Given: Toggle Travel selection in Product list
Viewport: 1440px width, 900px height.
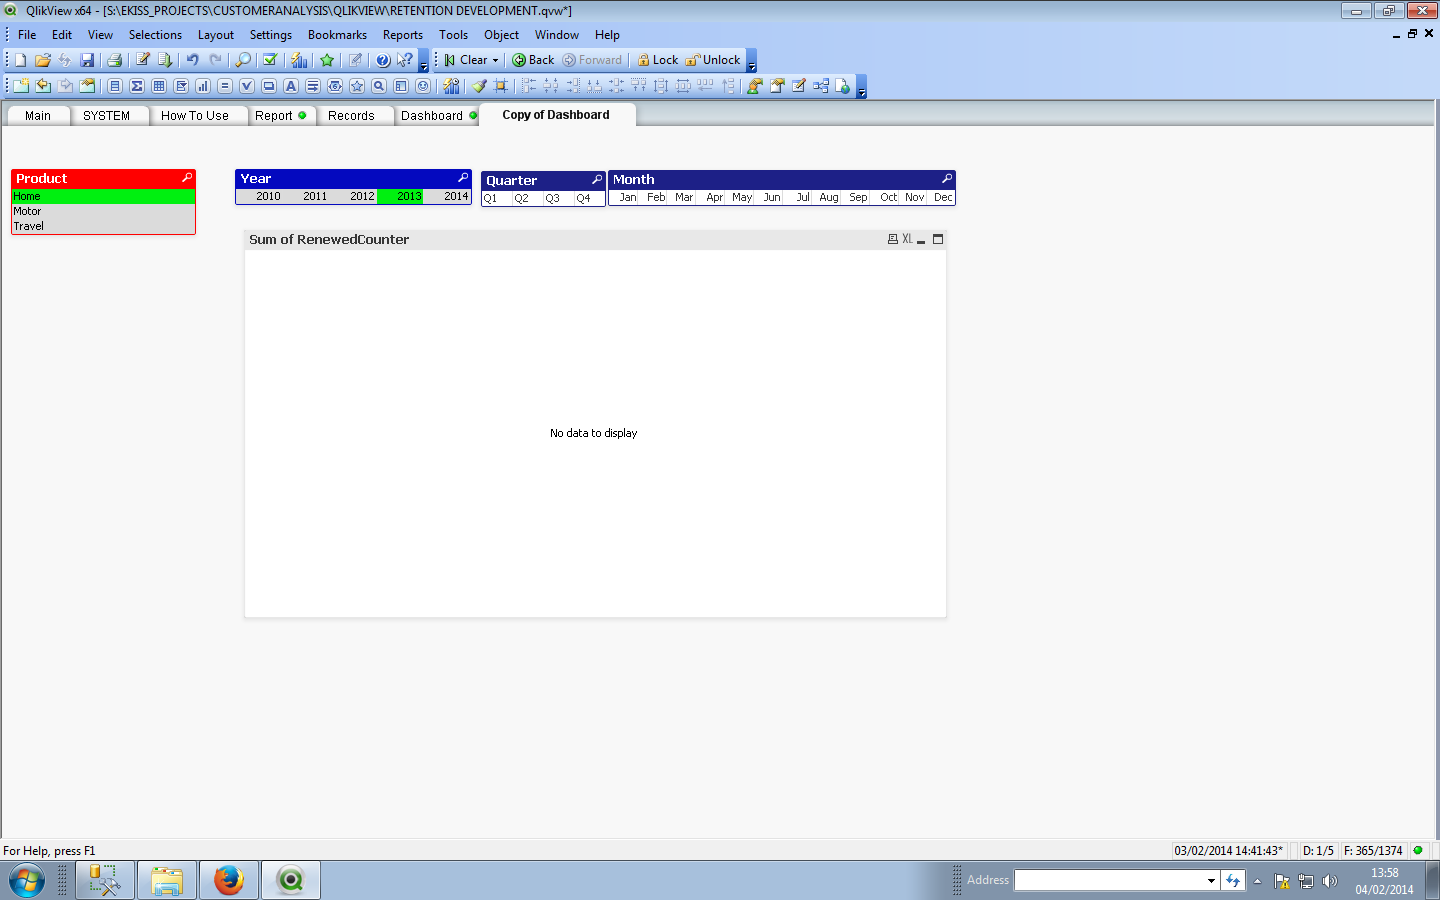Looking at the screenshot, I should [x=103, y=226].
